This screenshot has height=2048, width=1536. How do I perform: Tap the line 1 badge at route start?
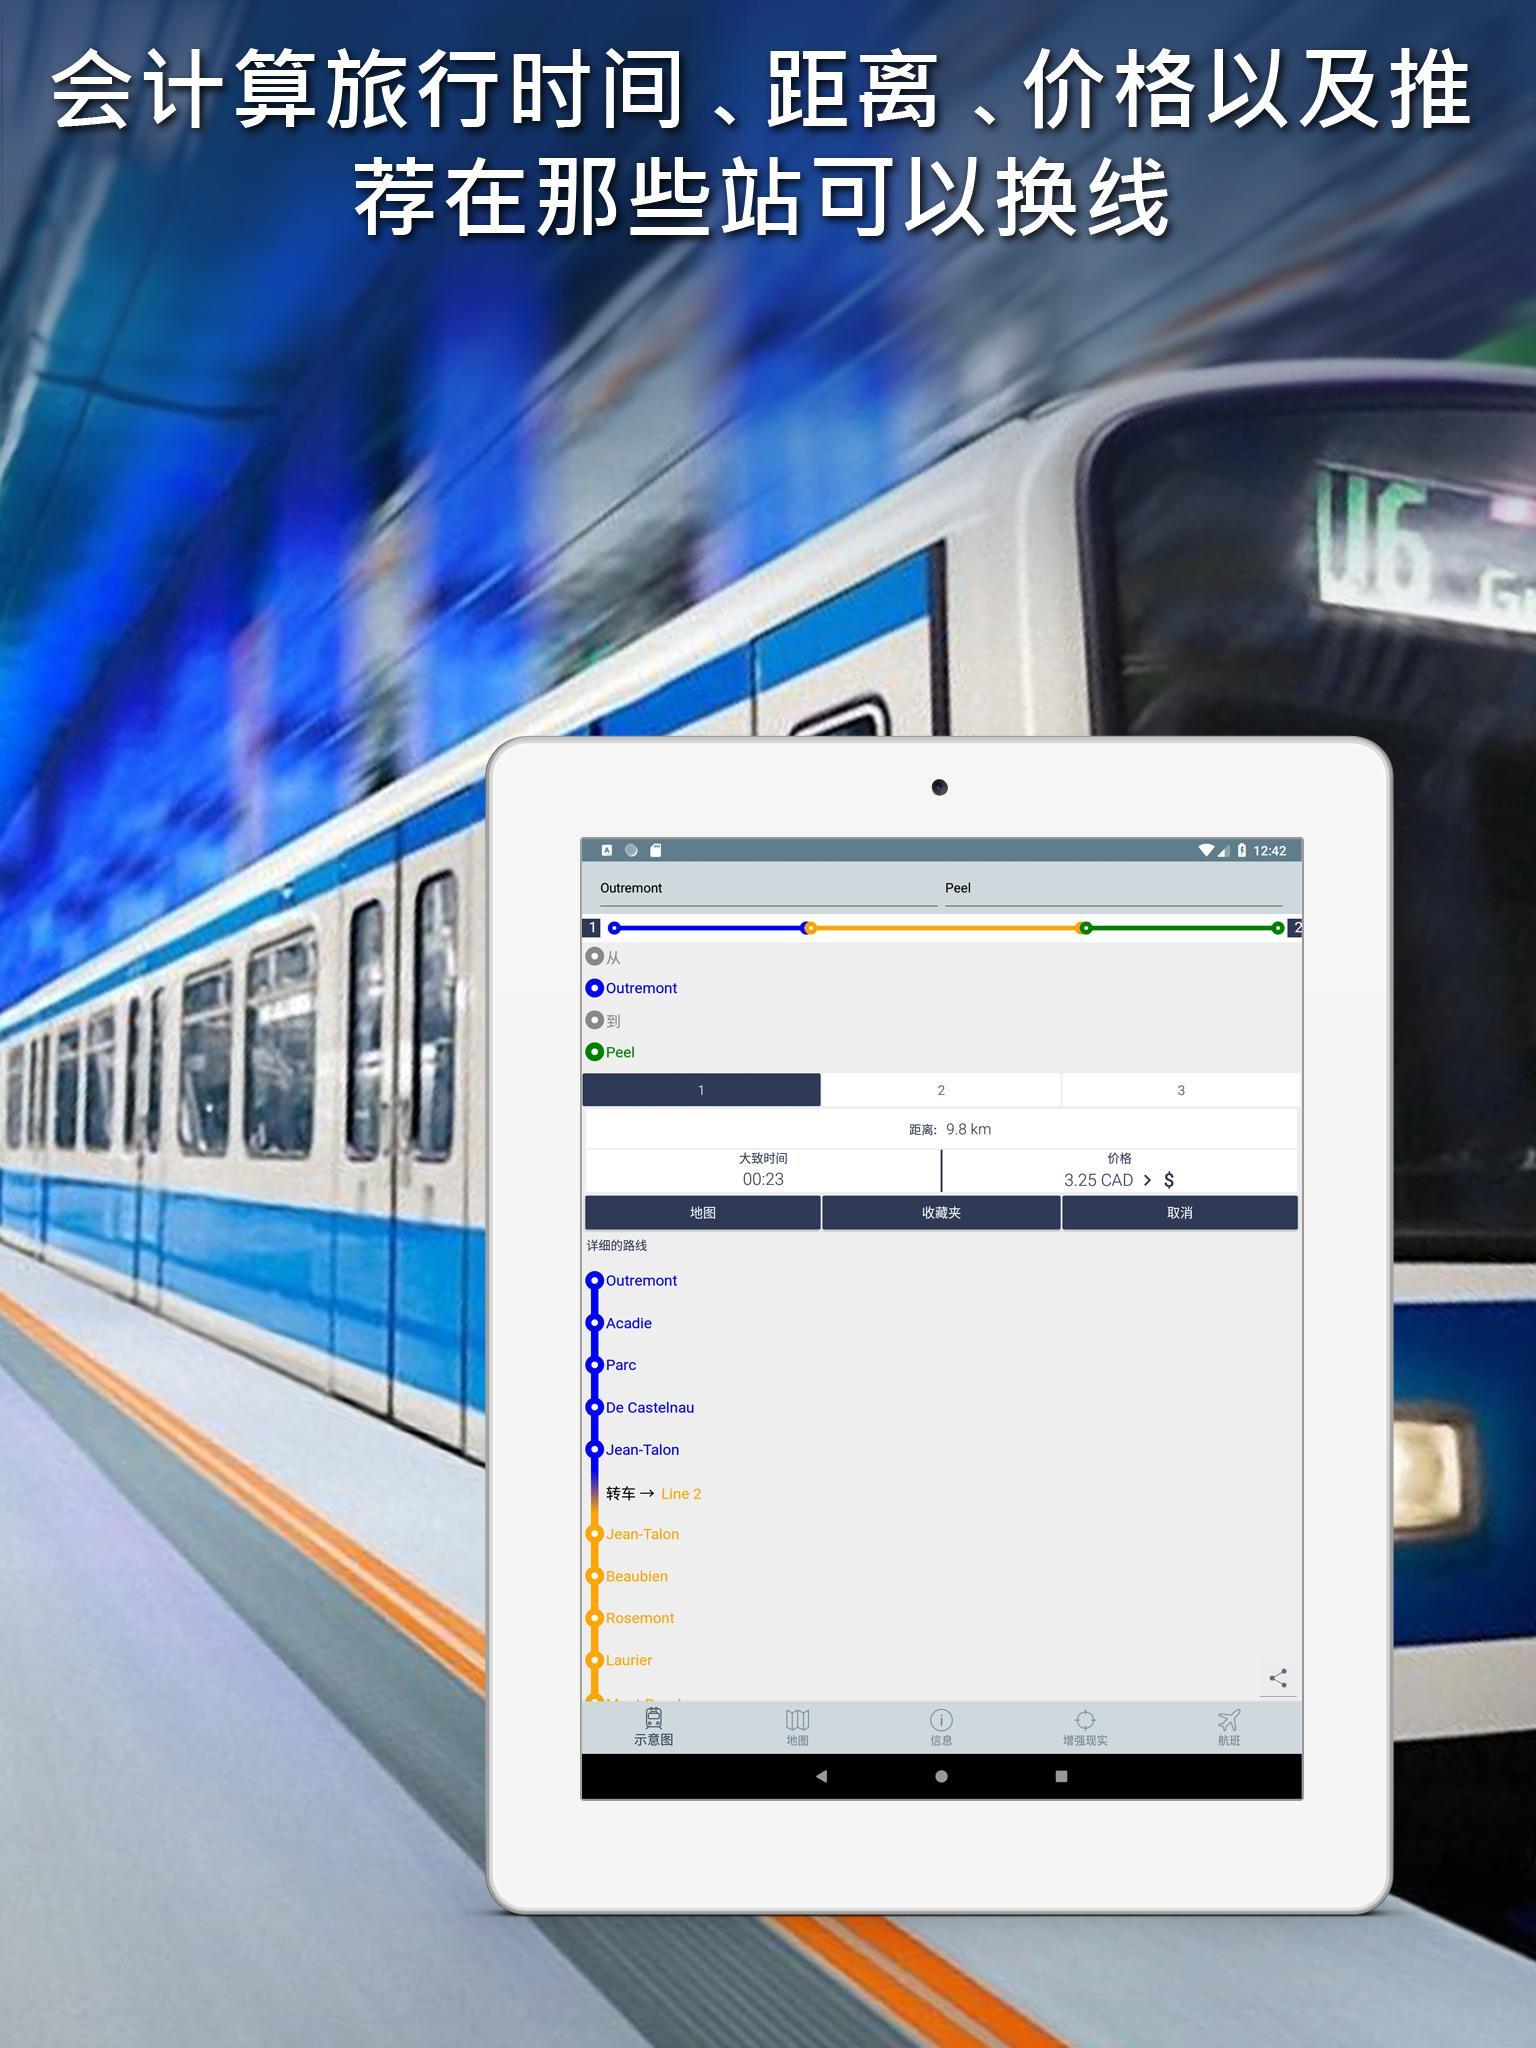tap(592, 928)
